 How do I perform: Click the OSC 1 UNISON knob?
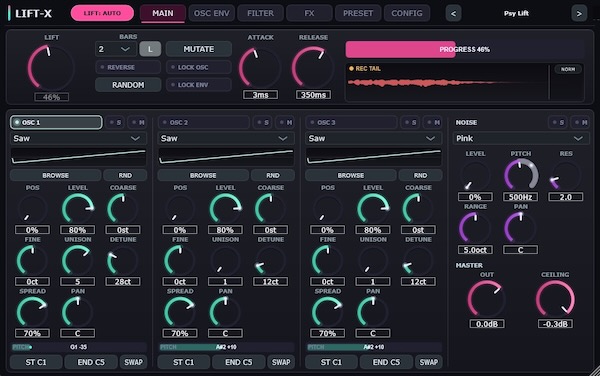pyautogui.click(x=78, y=260)
